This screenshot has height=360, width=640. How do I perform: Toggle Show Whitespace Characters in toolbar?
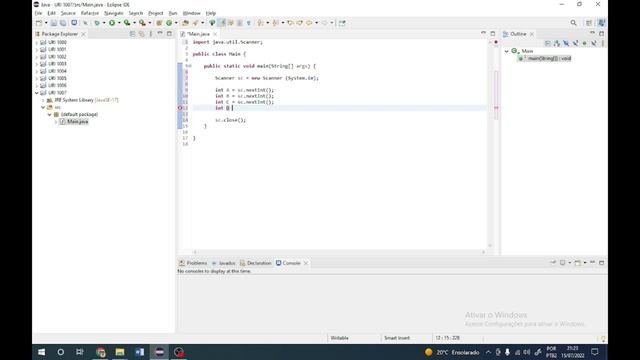(x=249, y=23)
